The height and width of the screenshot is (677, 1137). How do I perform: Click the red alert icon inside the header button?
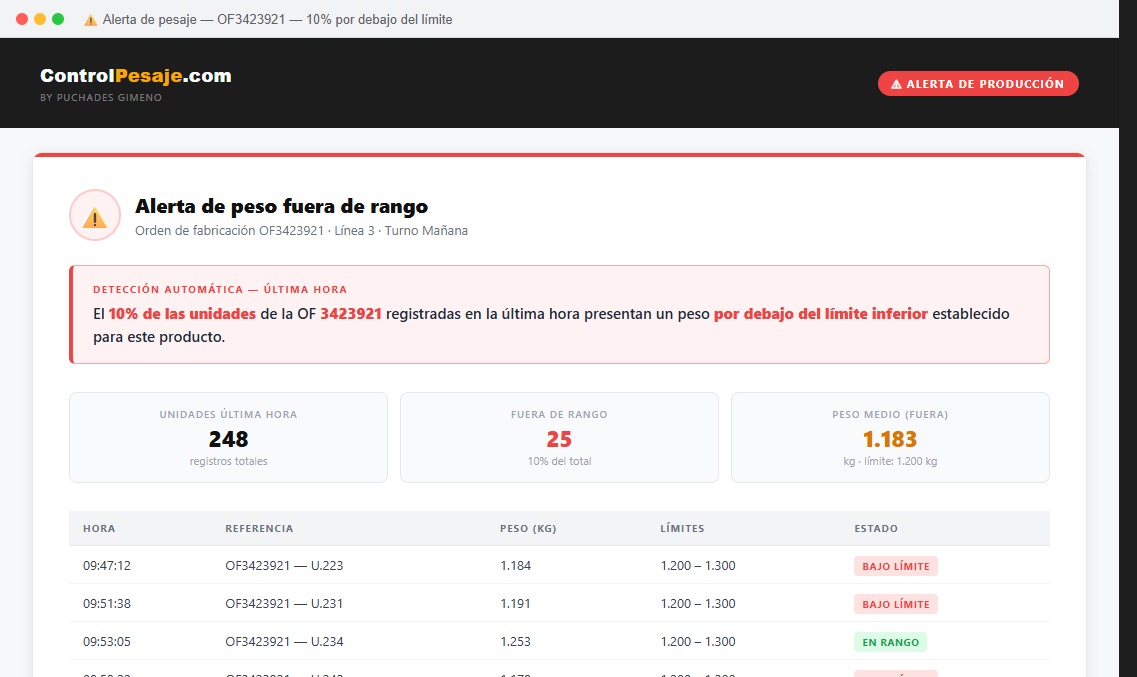pos(894,83)
